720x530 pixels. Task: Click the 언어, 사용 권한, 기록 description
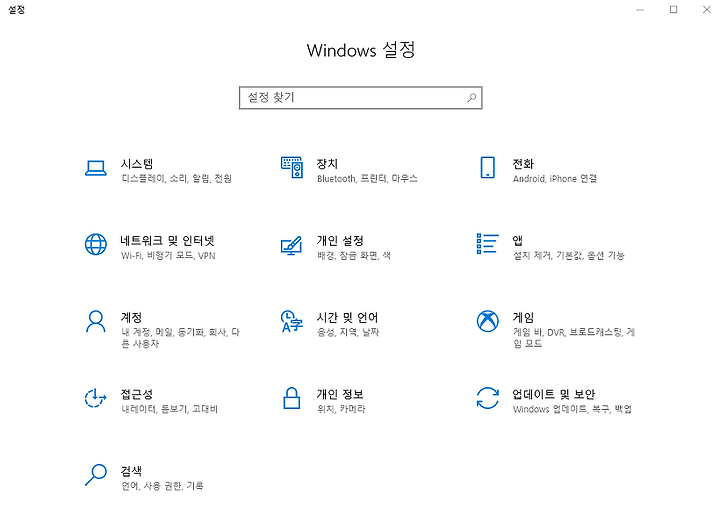tap(162, 485)
